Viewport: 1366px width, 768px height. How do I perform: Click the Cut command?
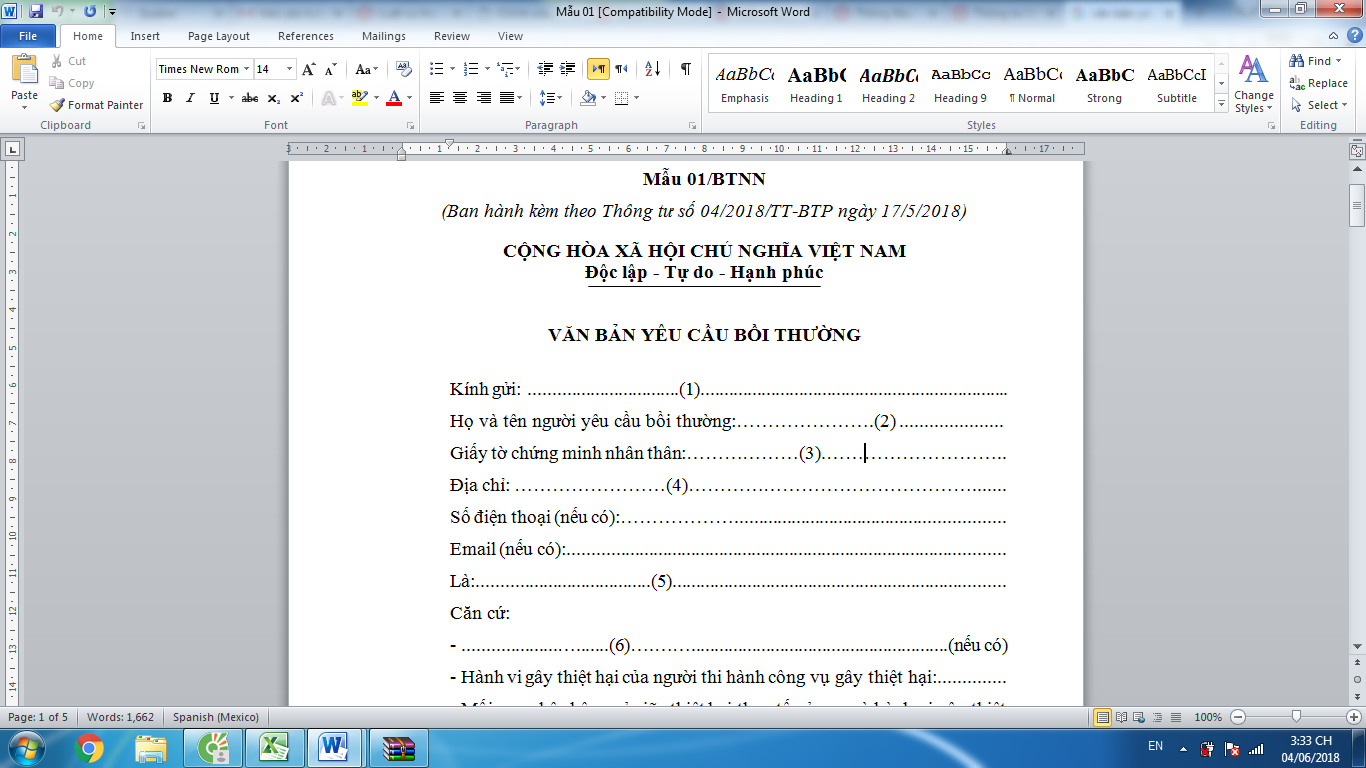[68, 62]
